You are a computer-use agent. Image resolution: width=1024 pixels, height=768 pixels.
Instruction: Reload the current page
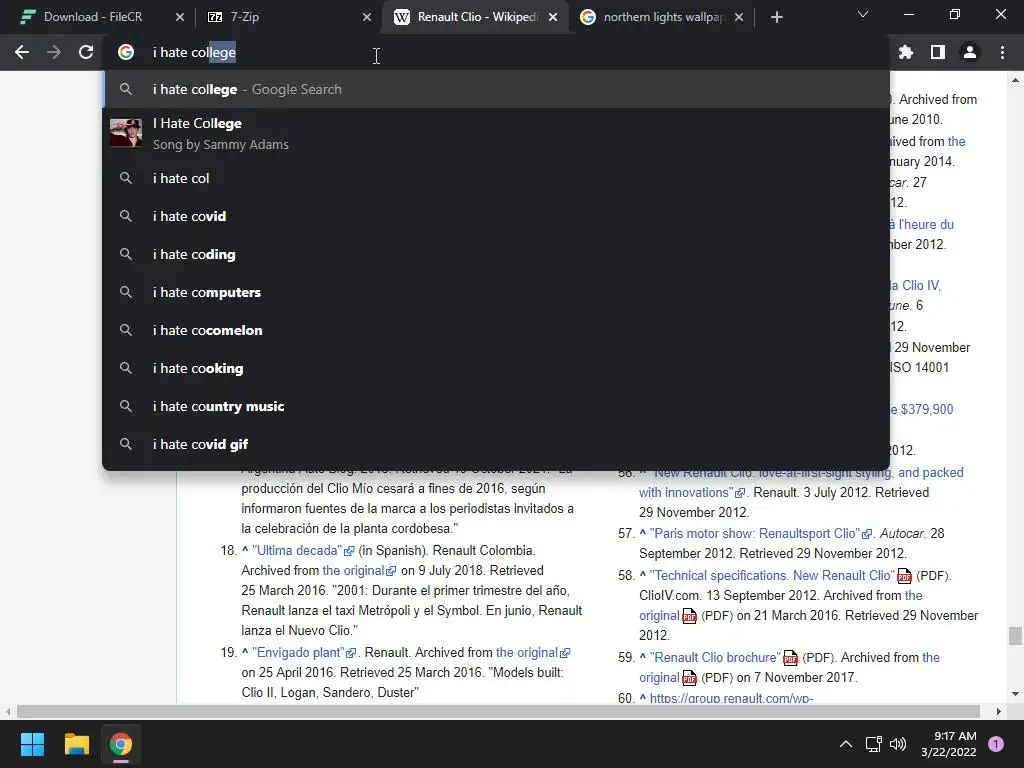86,52
